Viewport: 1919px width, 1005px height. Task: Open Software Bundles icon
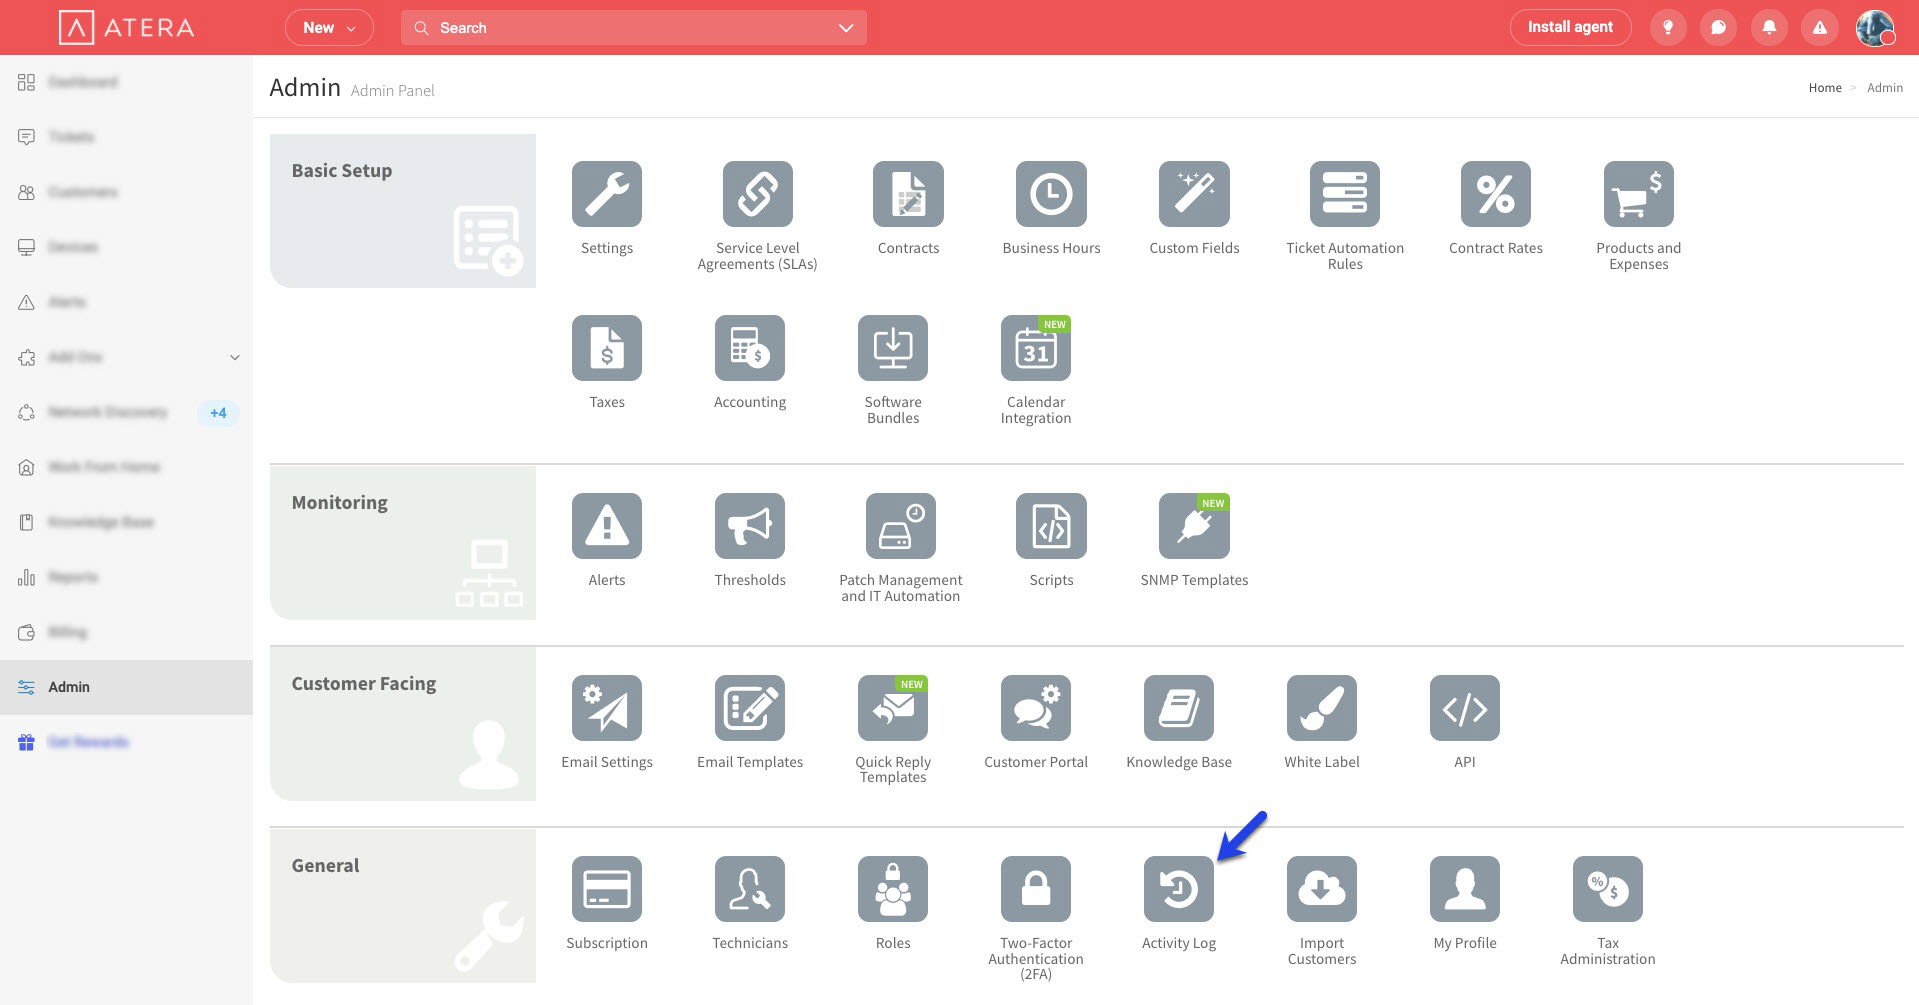coord(893,348)
